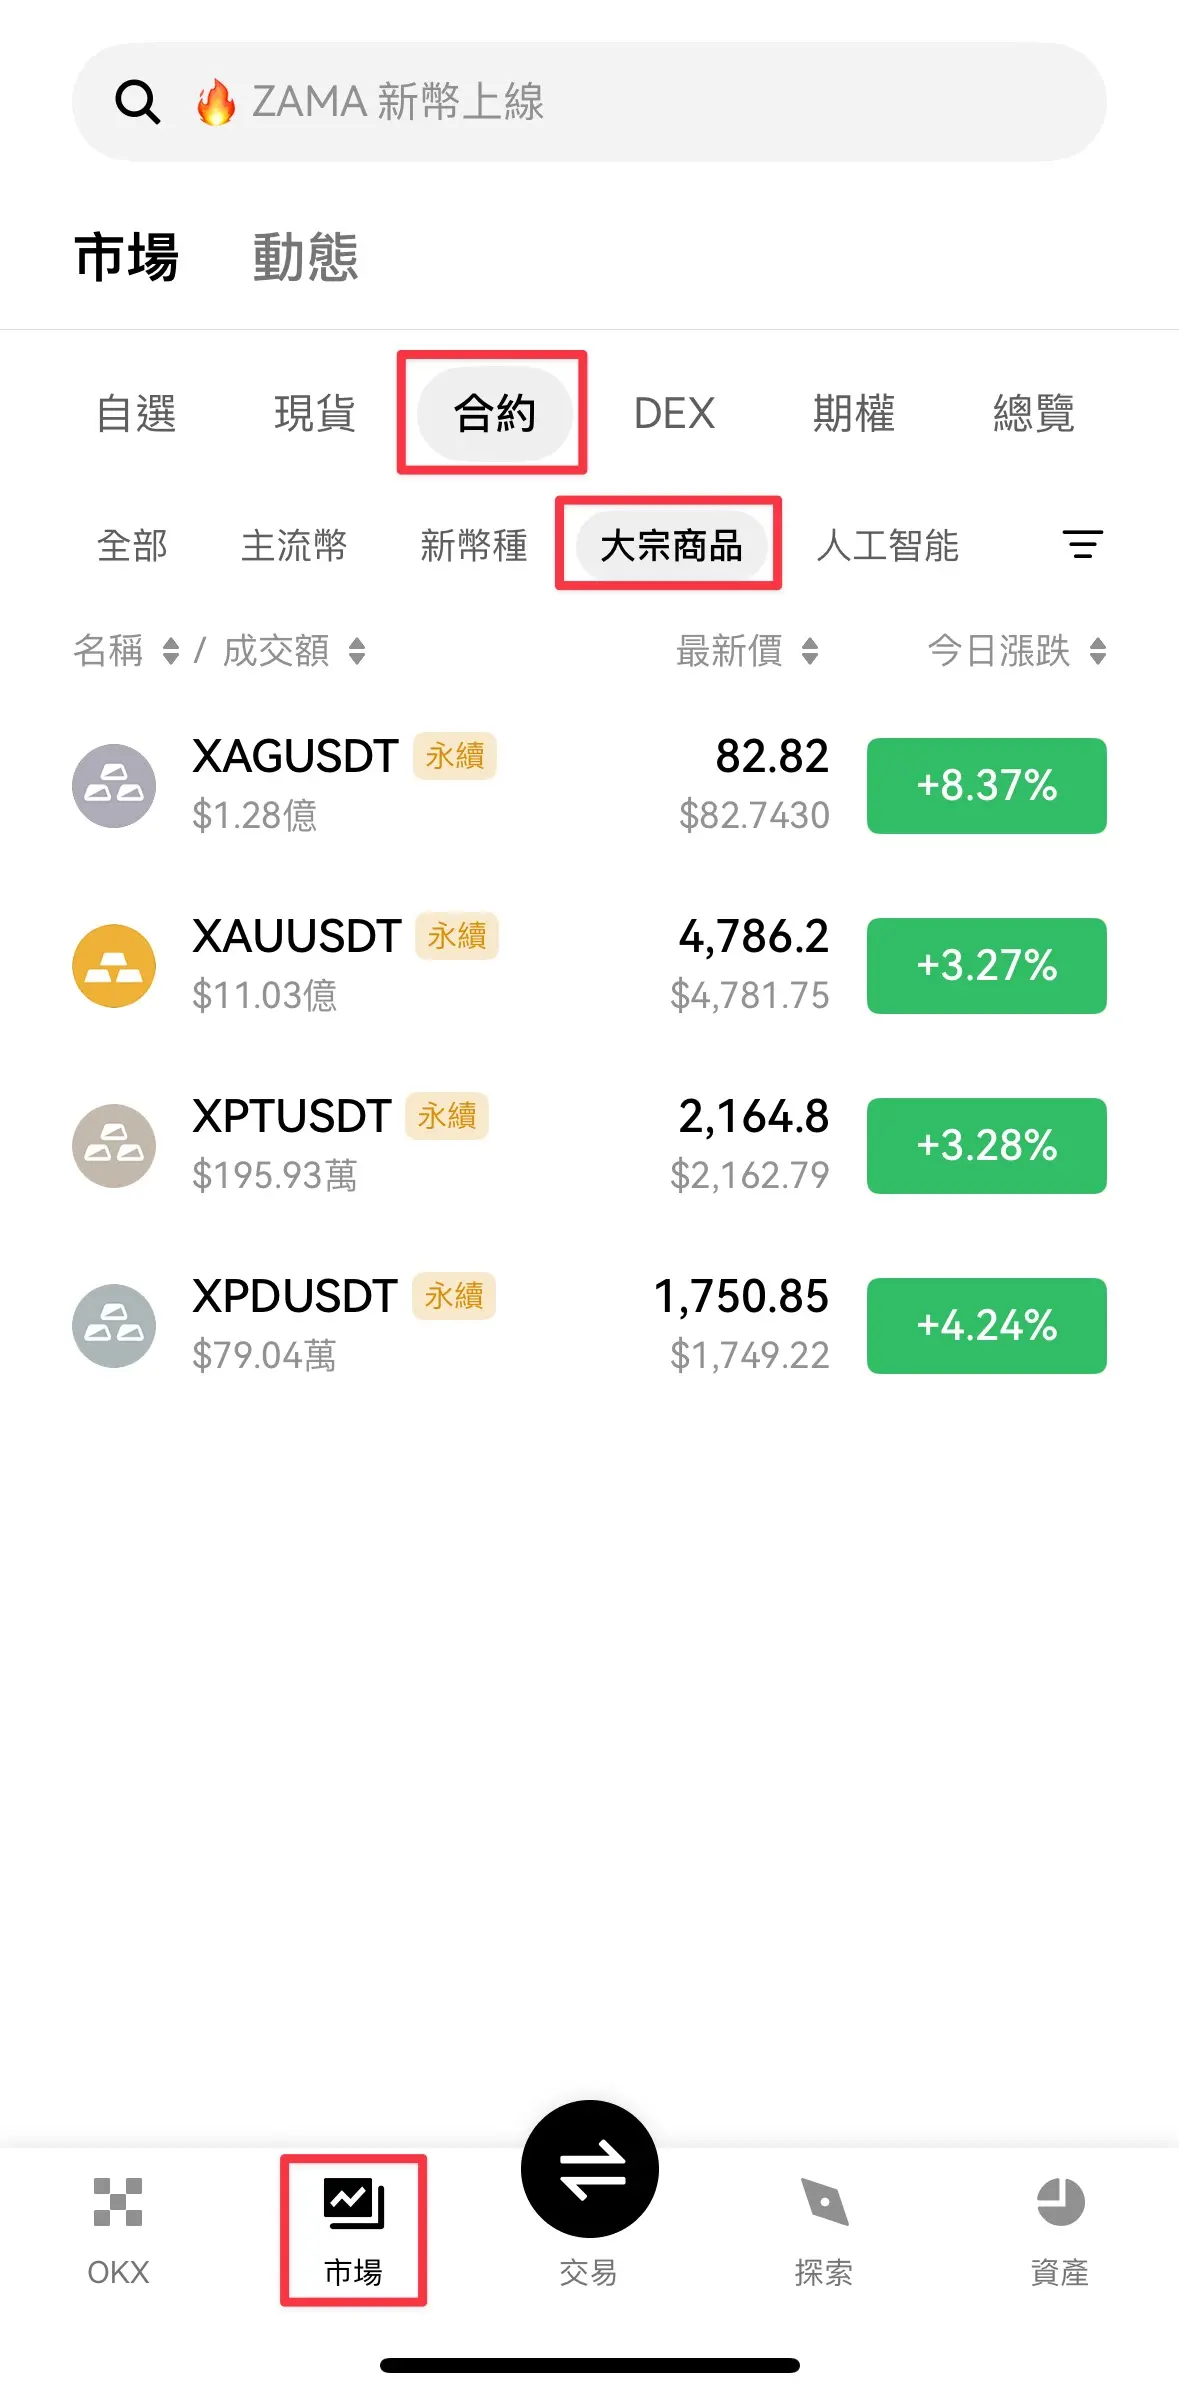Select the 人工智能 category filter
Image resolution: width=1179 pixels, height=2397 pixels.
888,546
